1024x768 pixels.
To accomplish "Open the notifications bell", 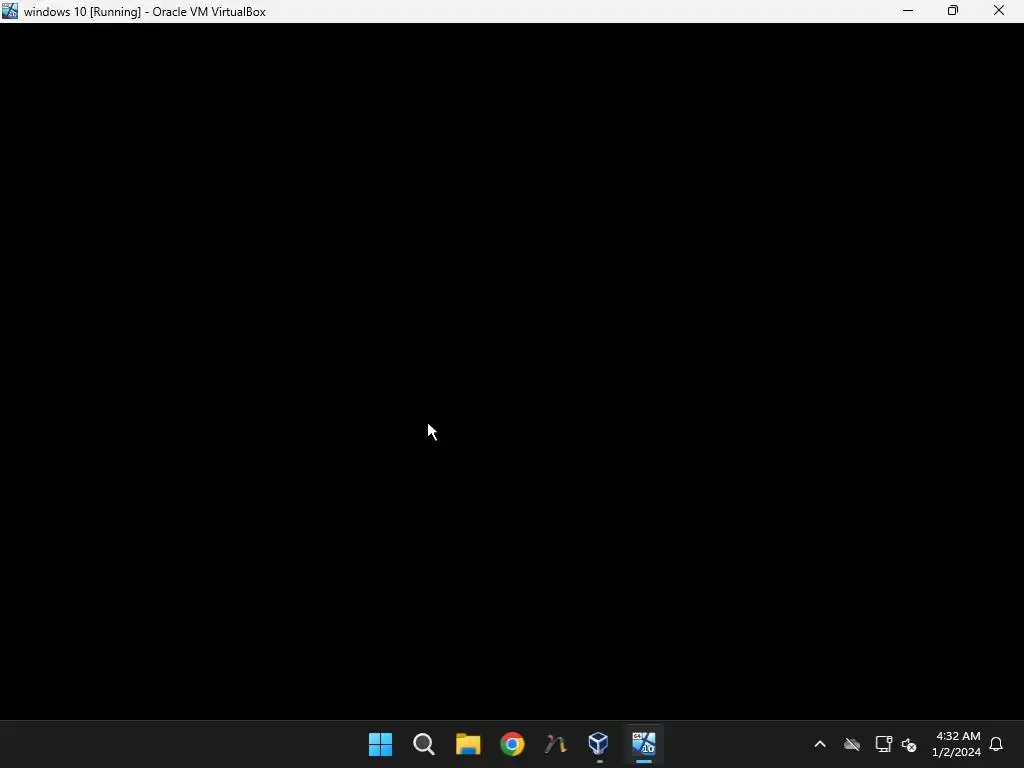I will 996,744.
